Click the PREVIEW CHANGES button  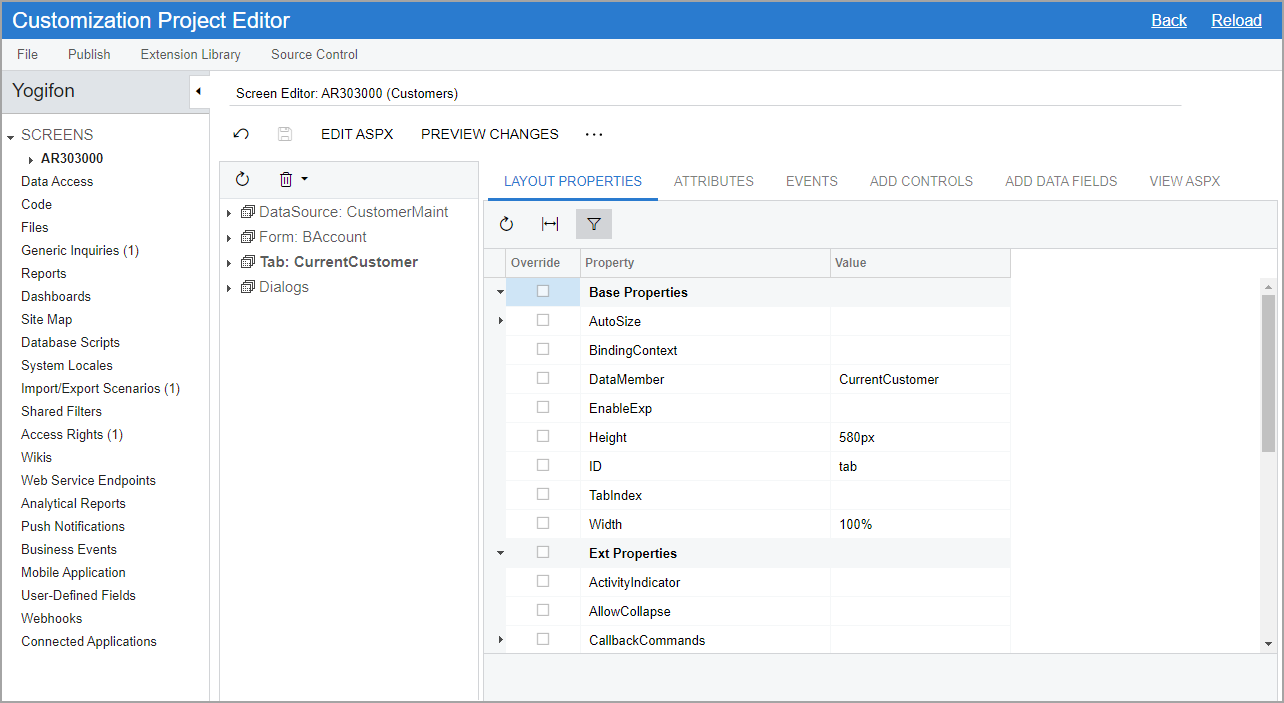489,134
